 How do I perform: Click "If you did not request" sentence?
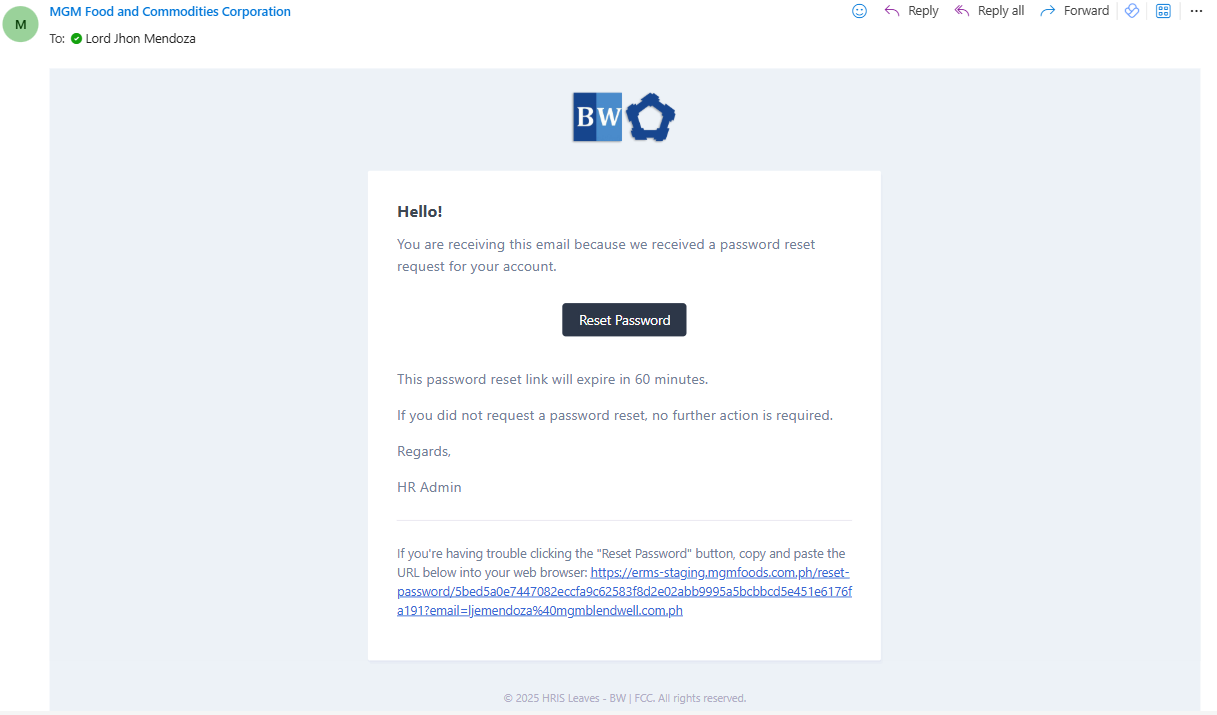click(x=615, y=415)
